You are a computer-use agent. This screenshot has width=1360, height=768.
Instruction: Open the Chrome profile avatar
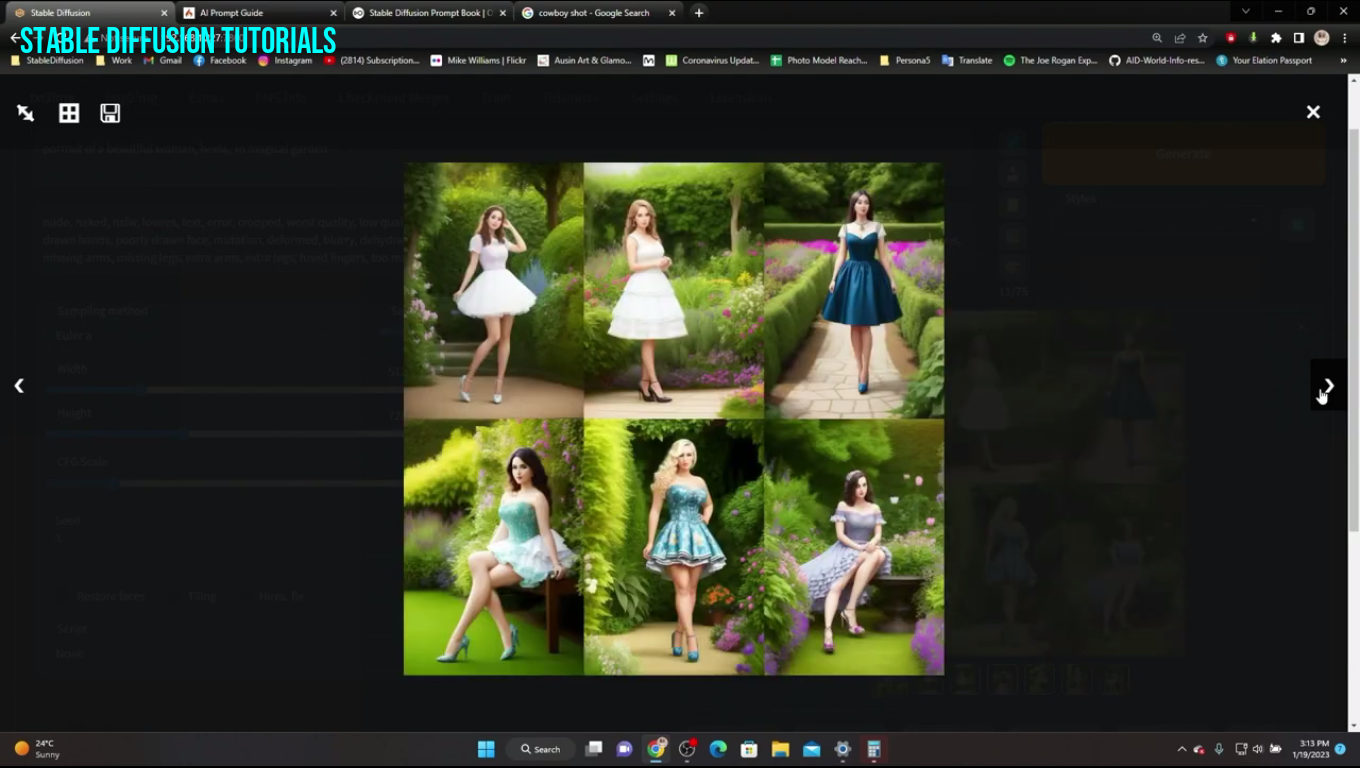[x=1321, y=38]
